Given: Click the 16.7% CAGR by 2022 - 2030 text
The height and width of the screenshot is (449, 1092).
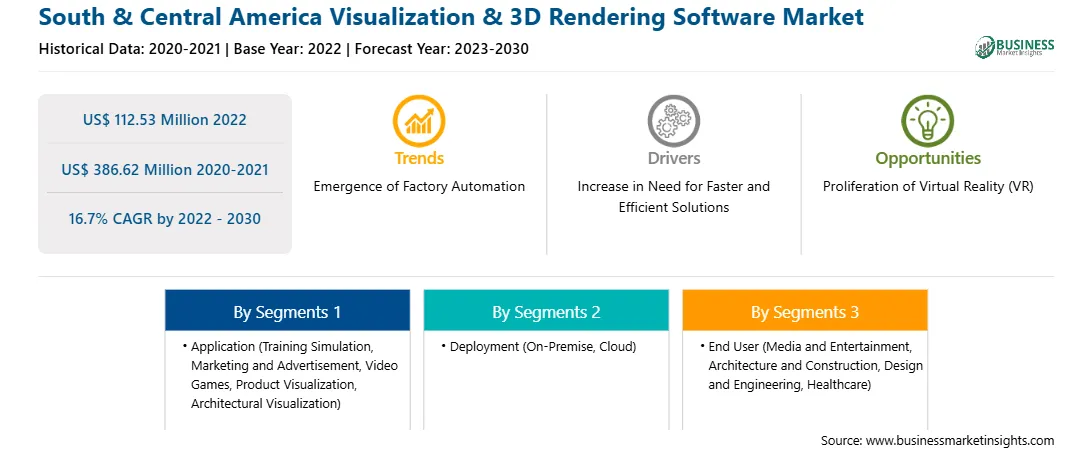Looking at the screenshot, I should point(164,219).
